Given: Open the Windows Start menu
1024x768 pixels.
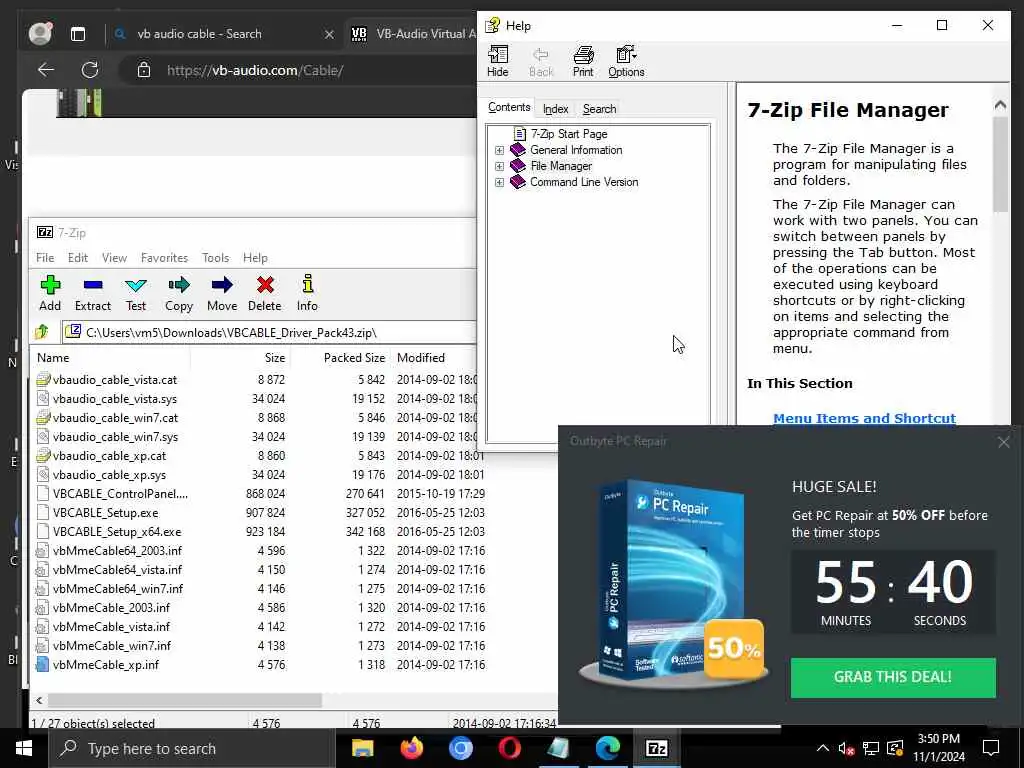Looking at the screenshot, I should point(24,748).
